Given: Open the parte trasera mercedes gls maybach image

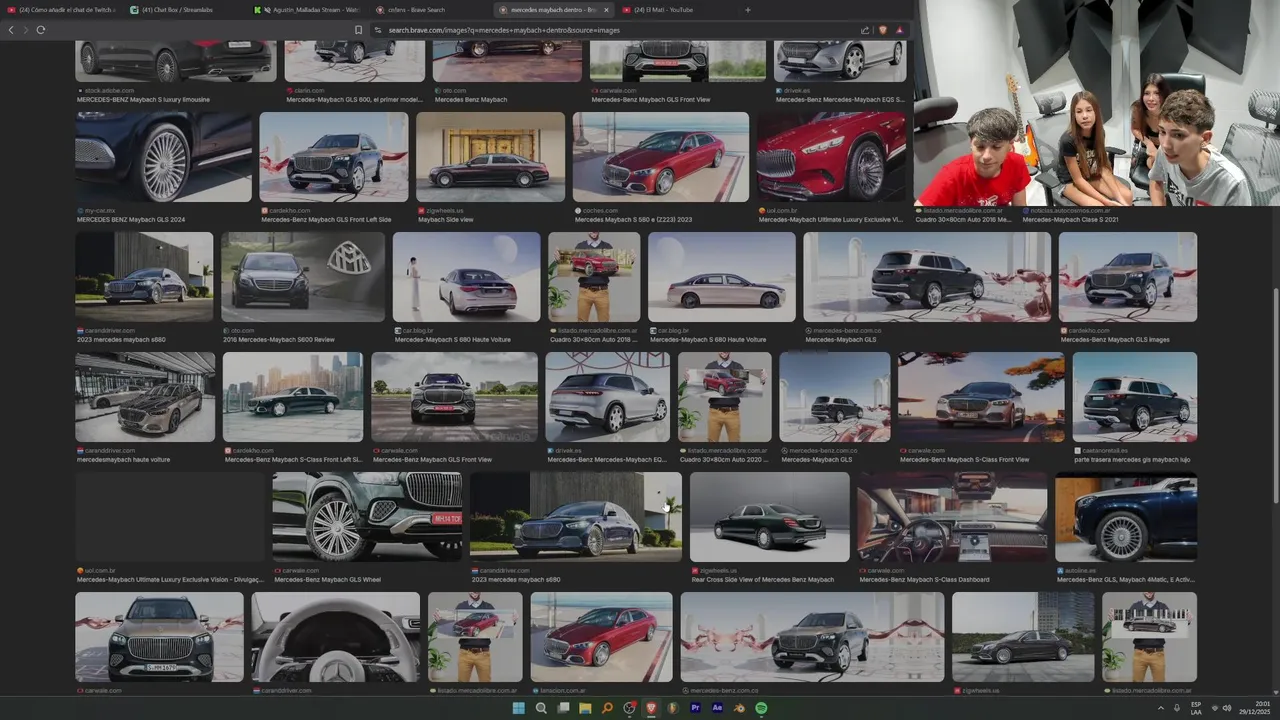Looking at the screenshot, I should (x=1135, y=397).
